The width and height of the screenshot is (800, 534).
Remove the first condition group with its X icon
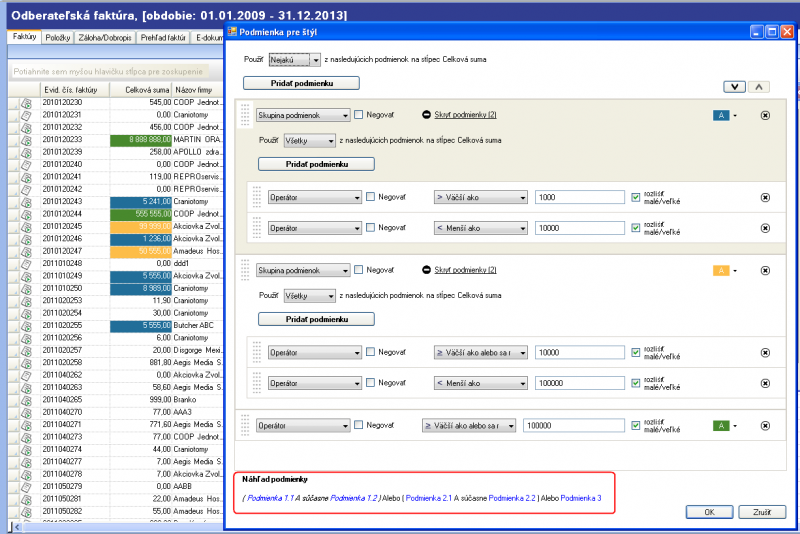(x=765, y=116)
